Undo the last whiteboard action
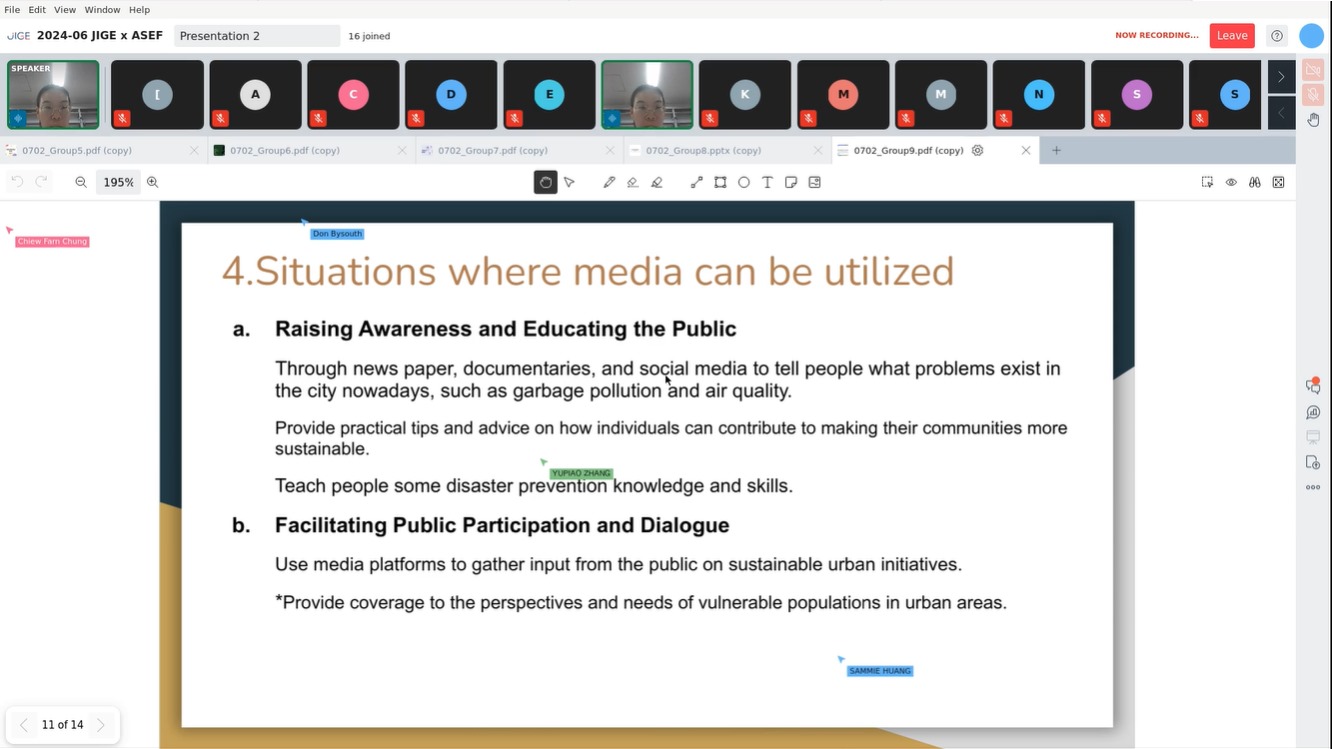The height and width of the screenshot is (749, 1332). (17, 182)
